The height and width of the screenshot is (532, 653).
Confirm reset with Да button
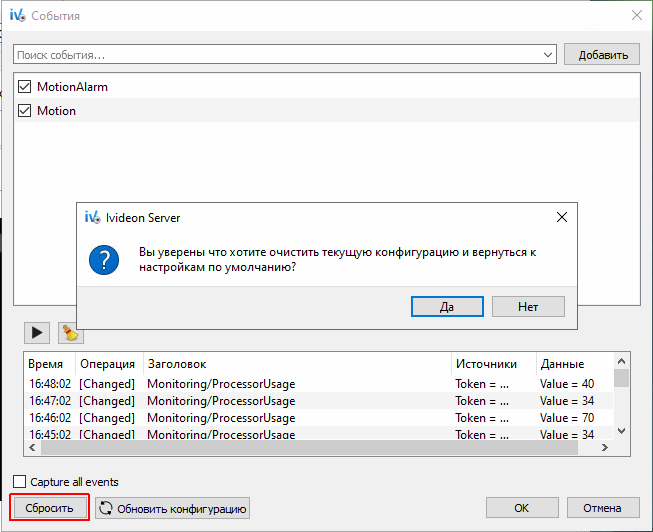point(447,307)
